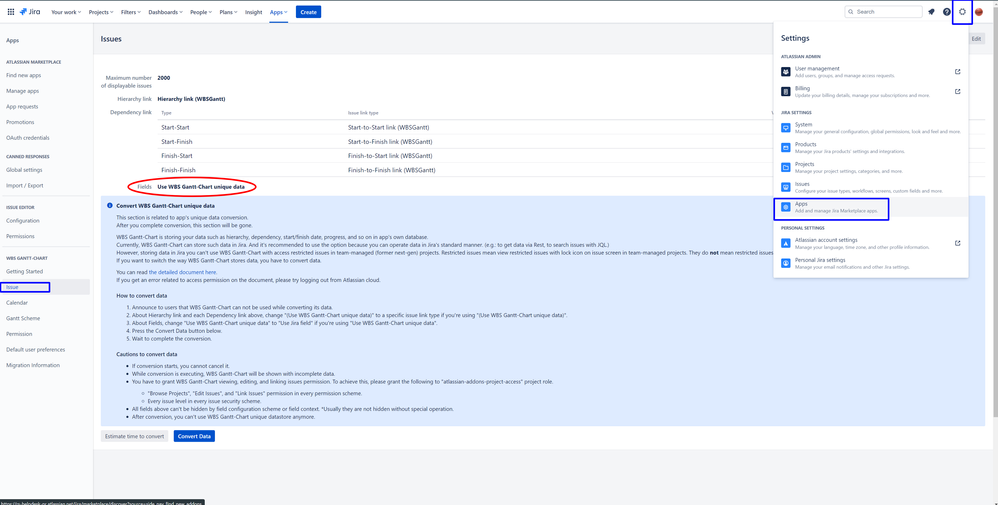This screenshot has height=505, width=998.
Task: Click Hierarchy link (WBSGantt) value
Action: tap(191, 99)
